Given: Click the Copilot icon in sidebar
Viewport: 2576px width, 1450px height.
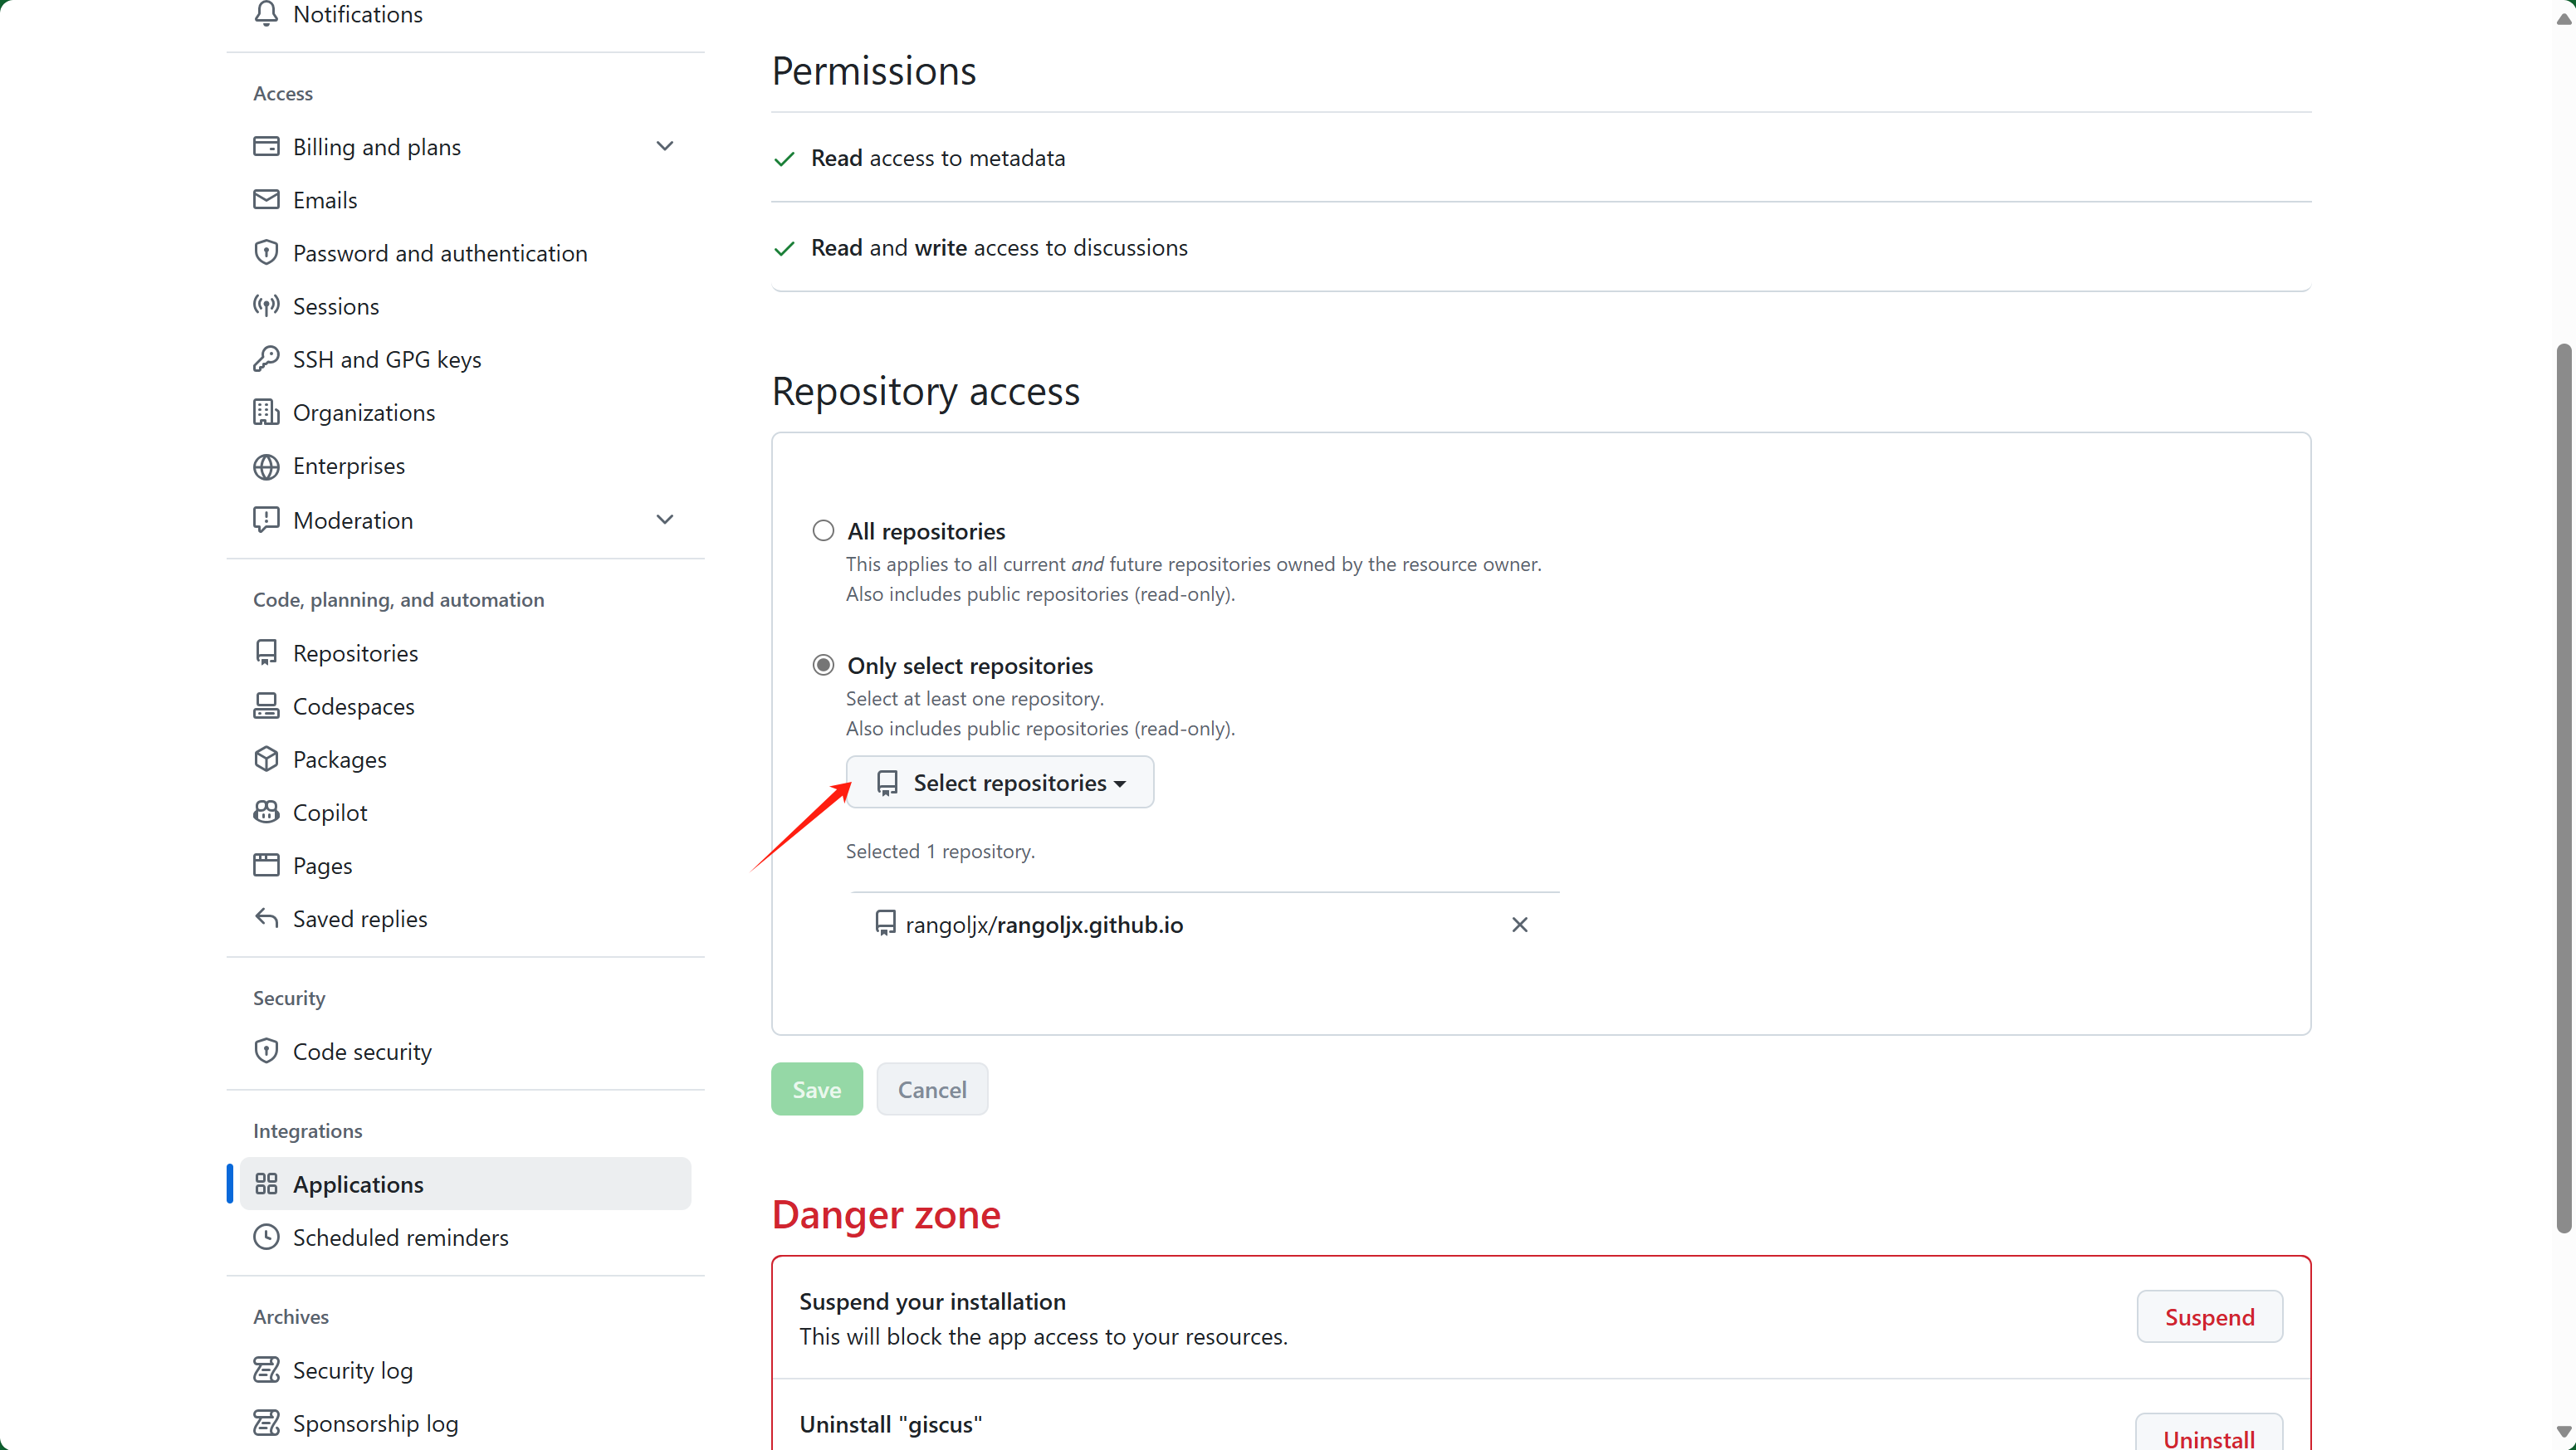Looking at the screenshot, I should pos(266,812).
